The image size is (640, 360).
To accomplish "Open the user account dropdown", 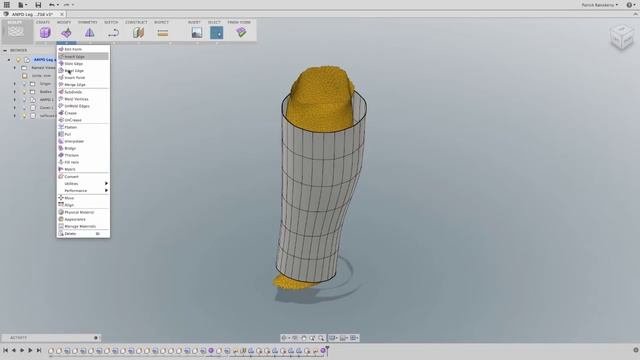I will pyautogui.click(x=600, y=5).
